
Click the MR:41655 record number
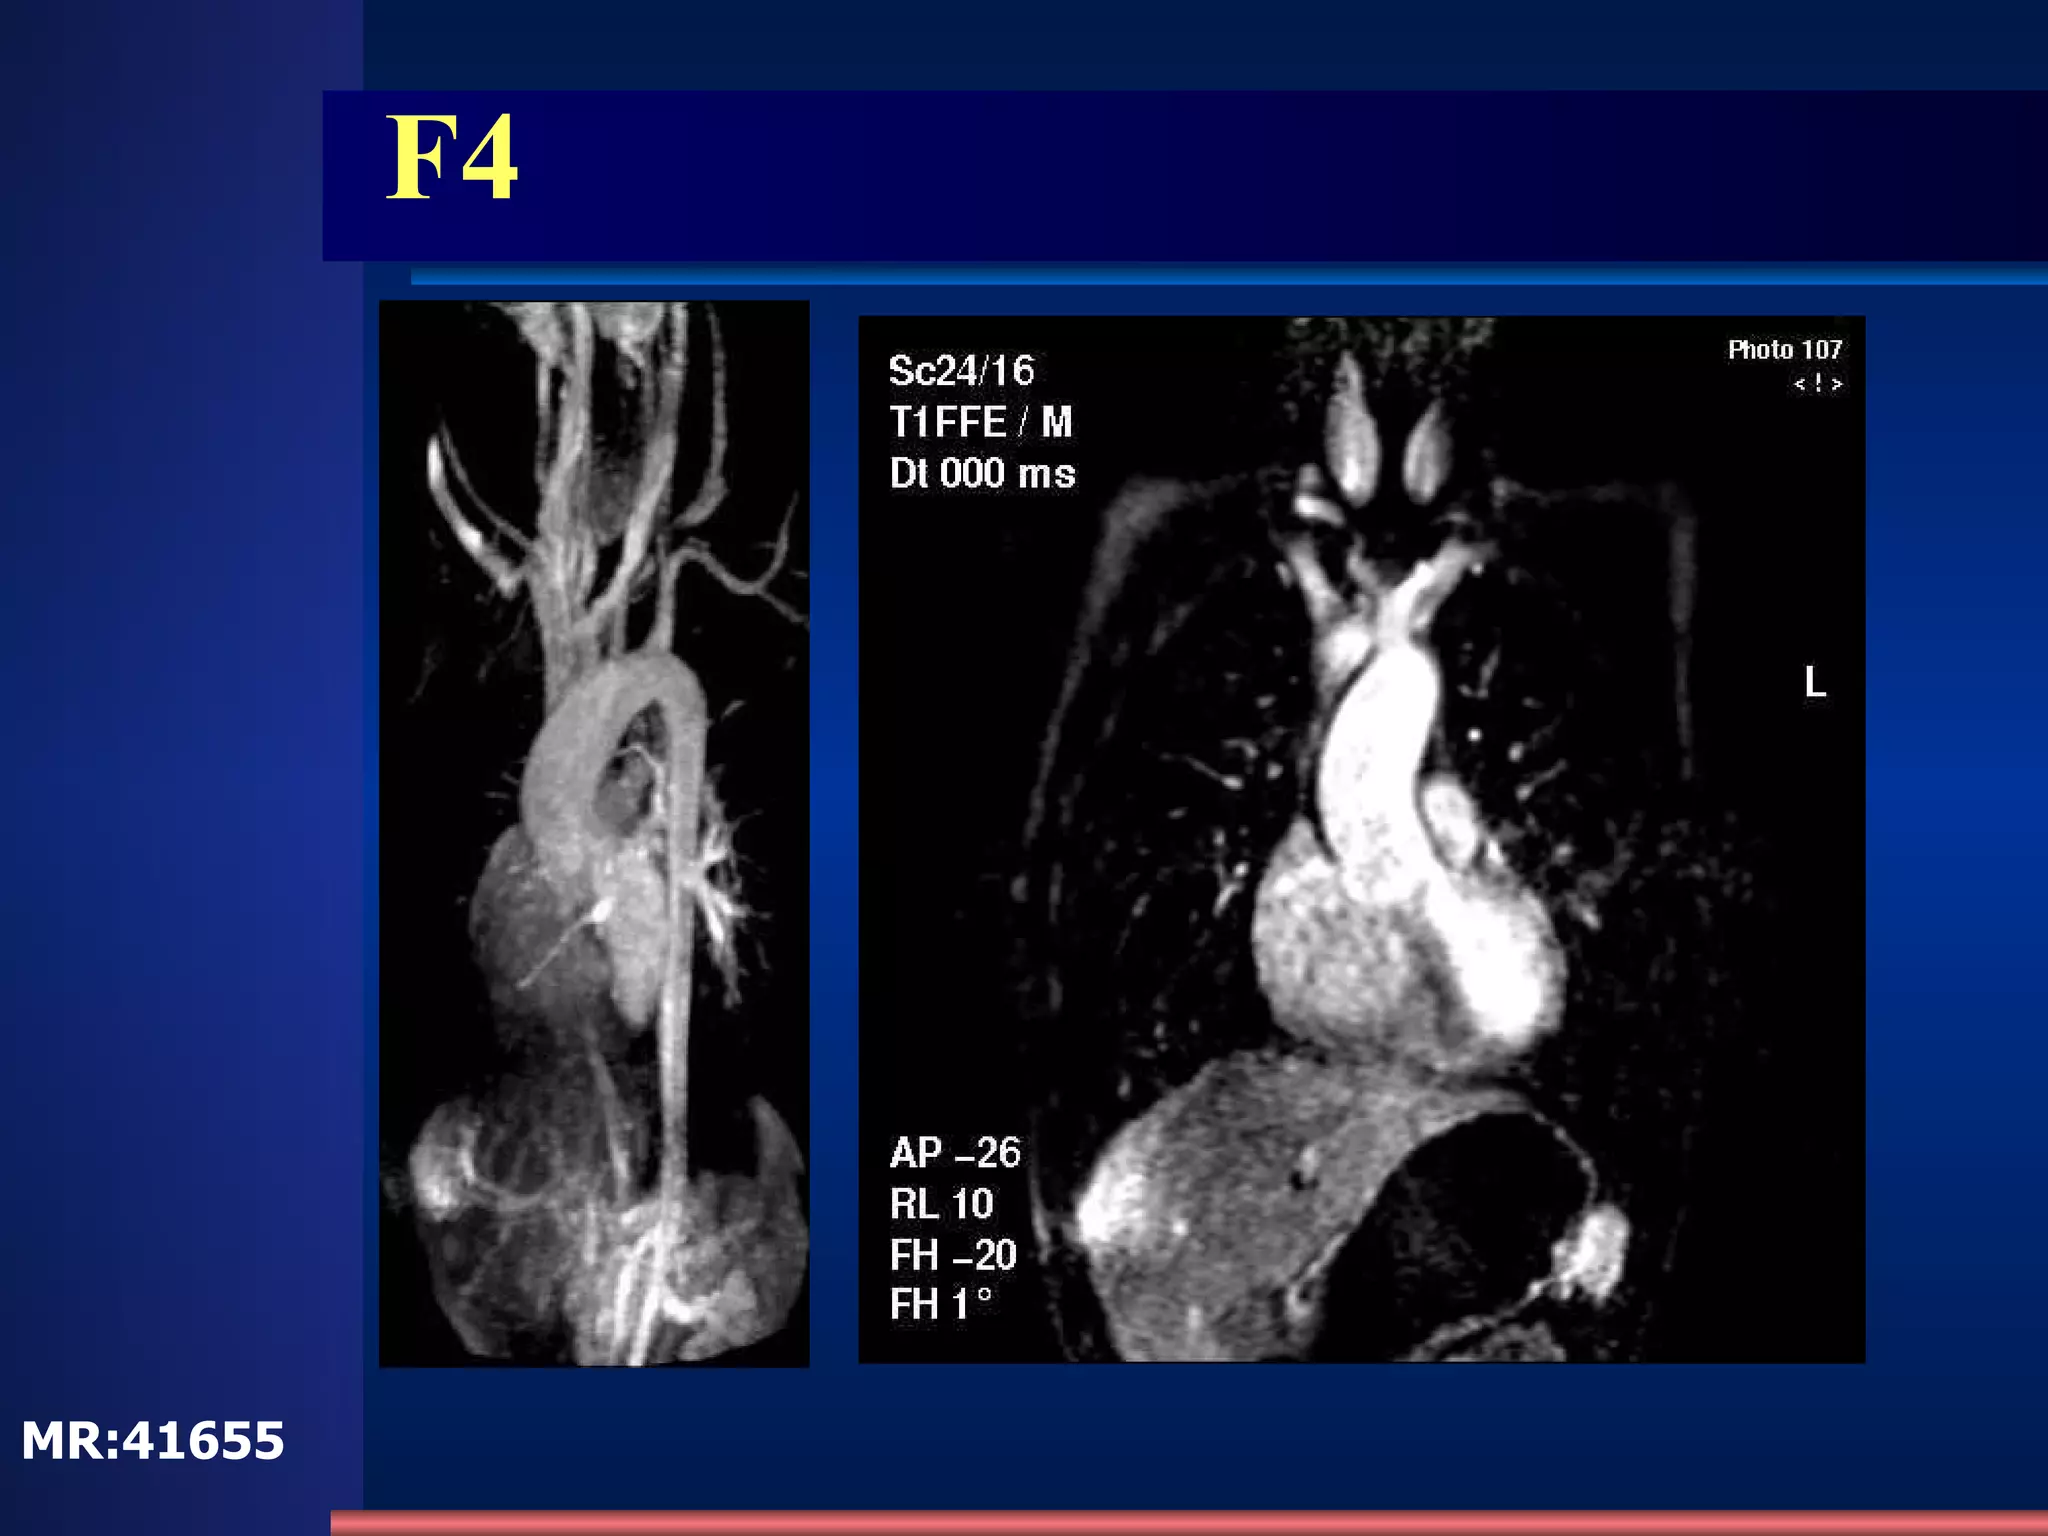pyautogui.click(x=153, y=1441)
